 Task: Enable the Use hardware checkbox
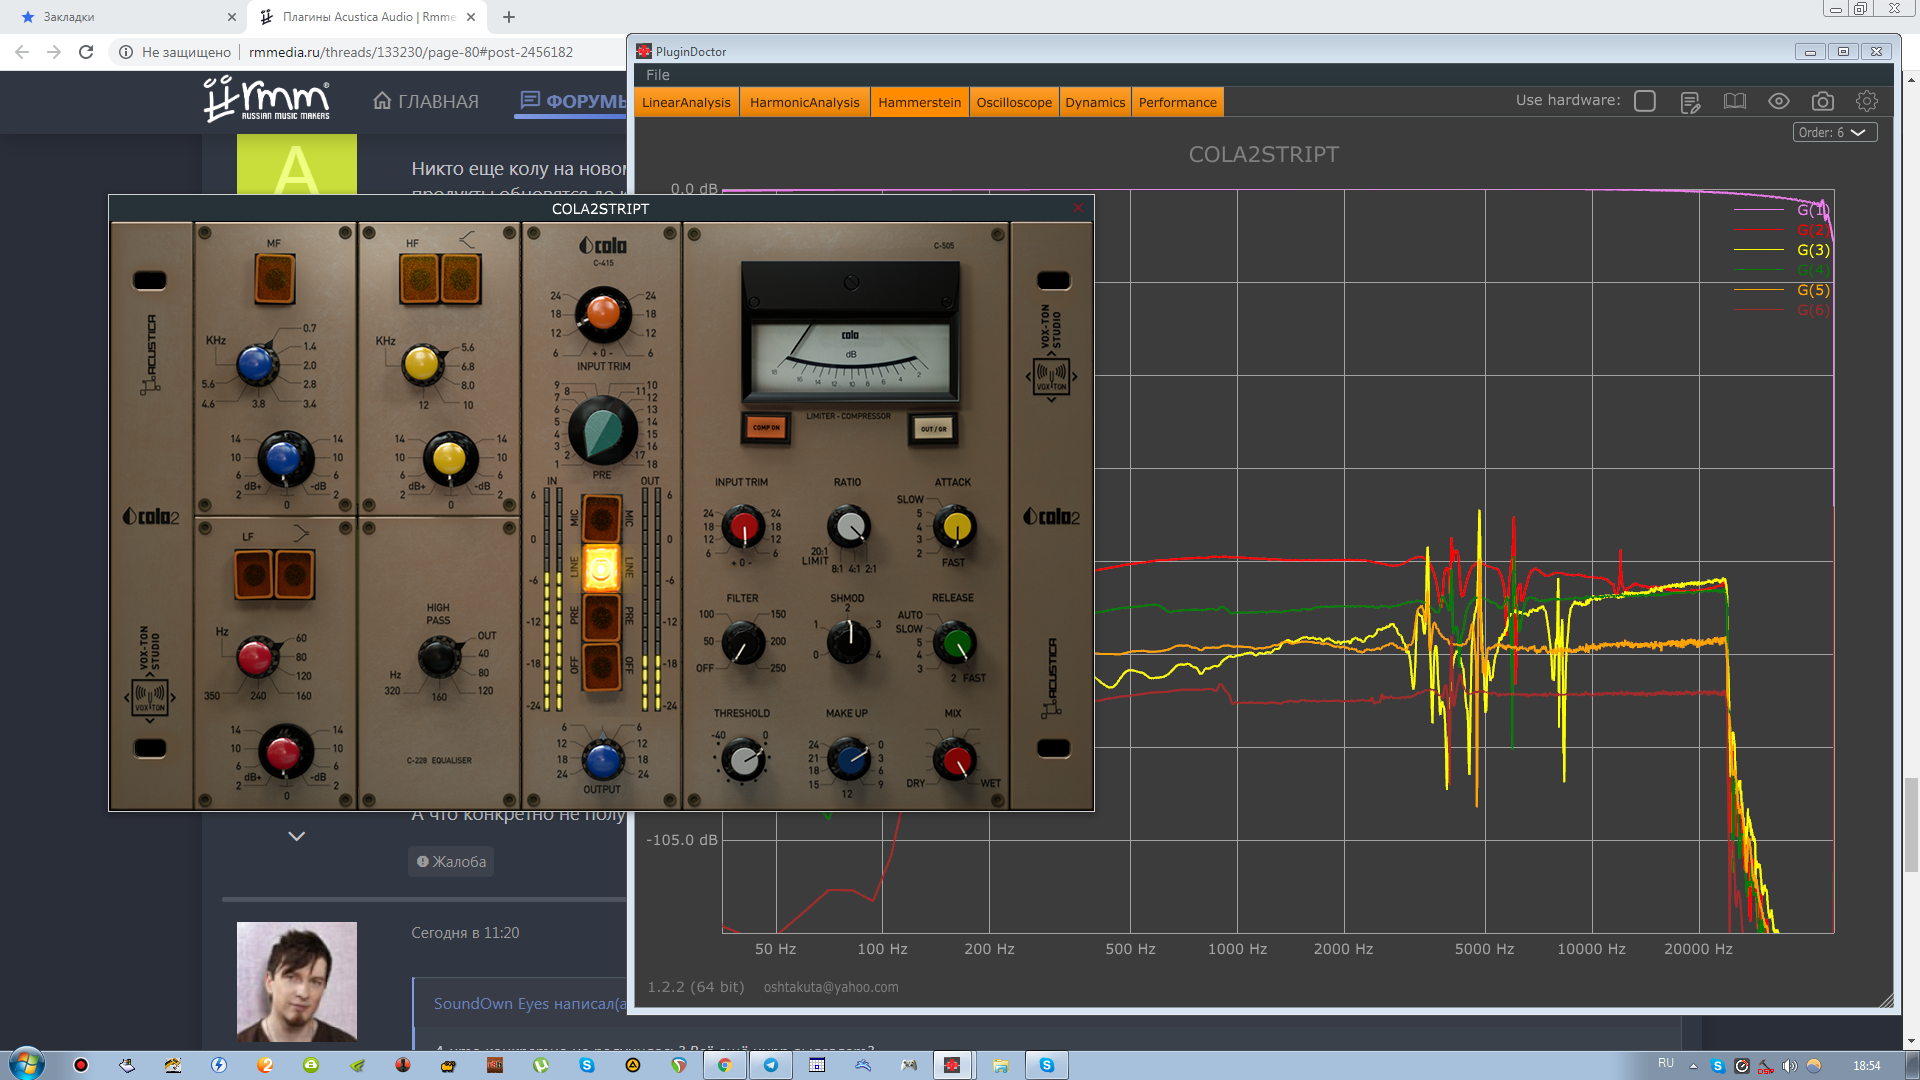(1645, 101)
